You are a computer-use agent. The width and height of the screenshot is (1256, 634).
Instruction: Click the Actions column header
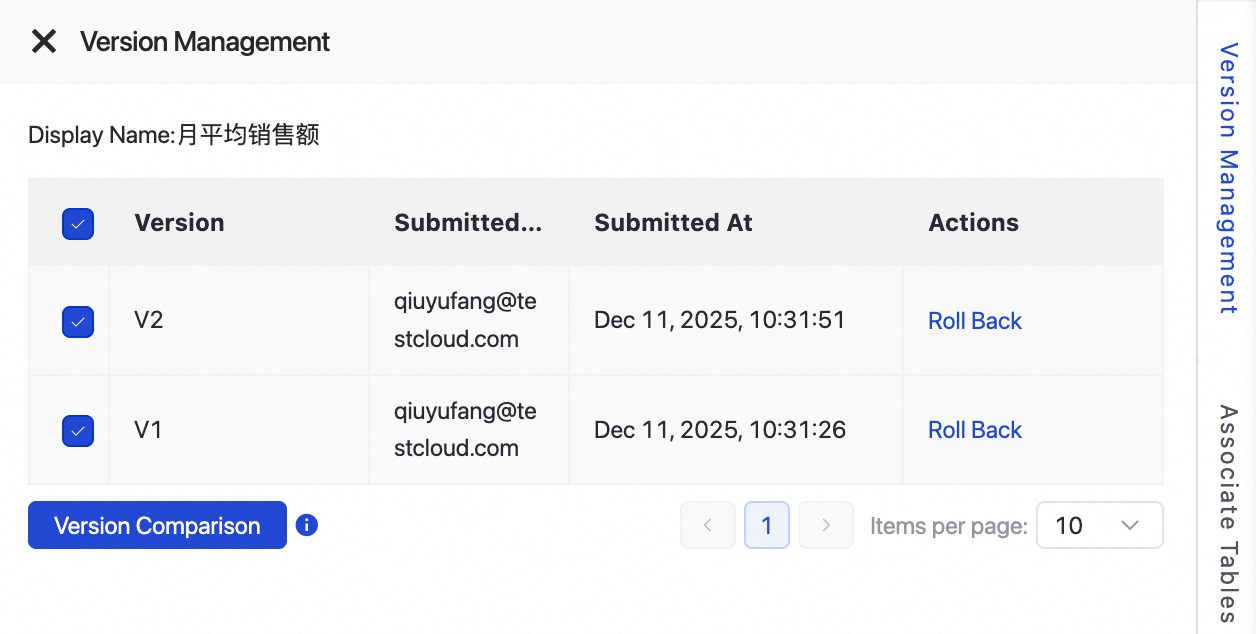[x=973, y=223]
